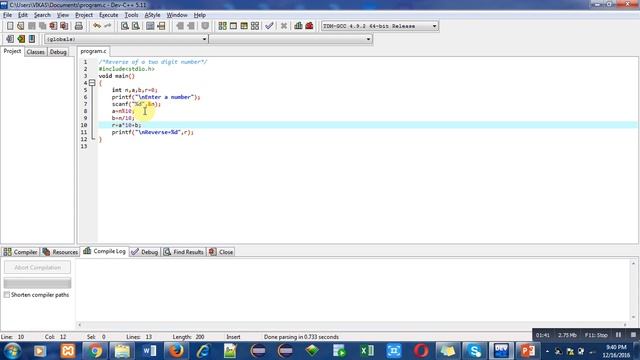This screenshot has width=640, height=360.
Task: Open Replace via second magnifier icon
Action: pos(136,26)
